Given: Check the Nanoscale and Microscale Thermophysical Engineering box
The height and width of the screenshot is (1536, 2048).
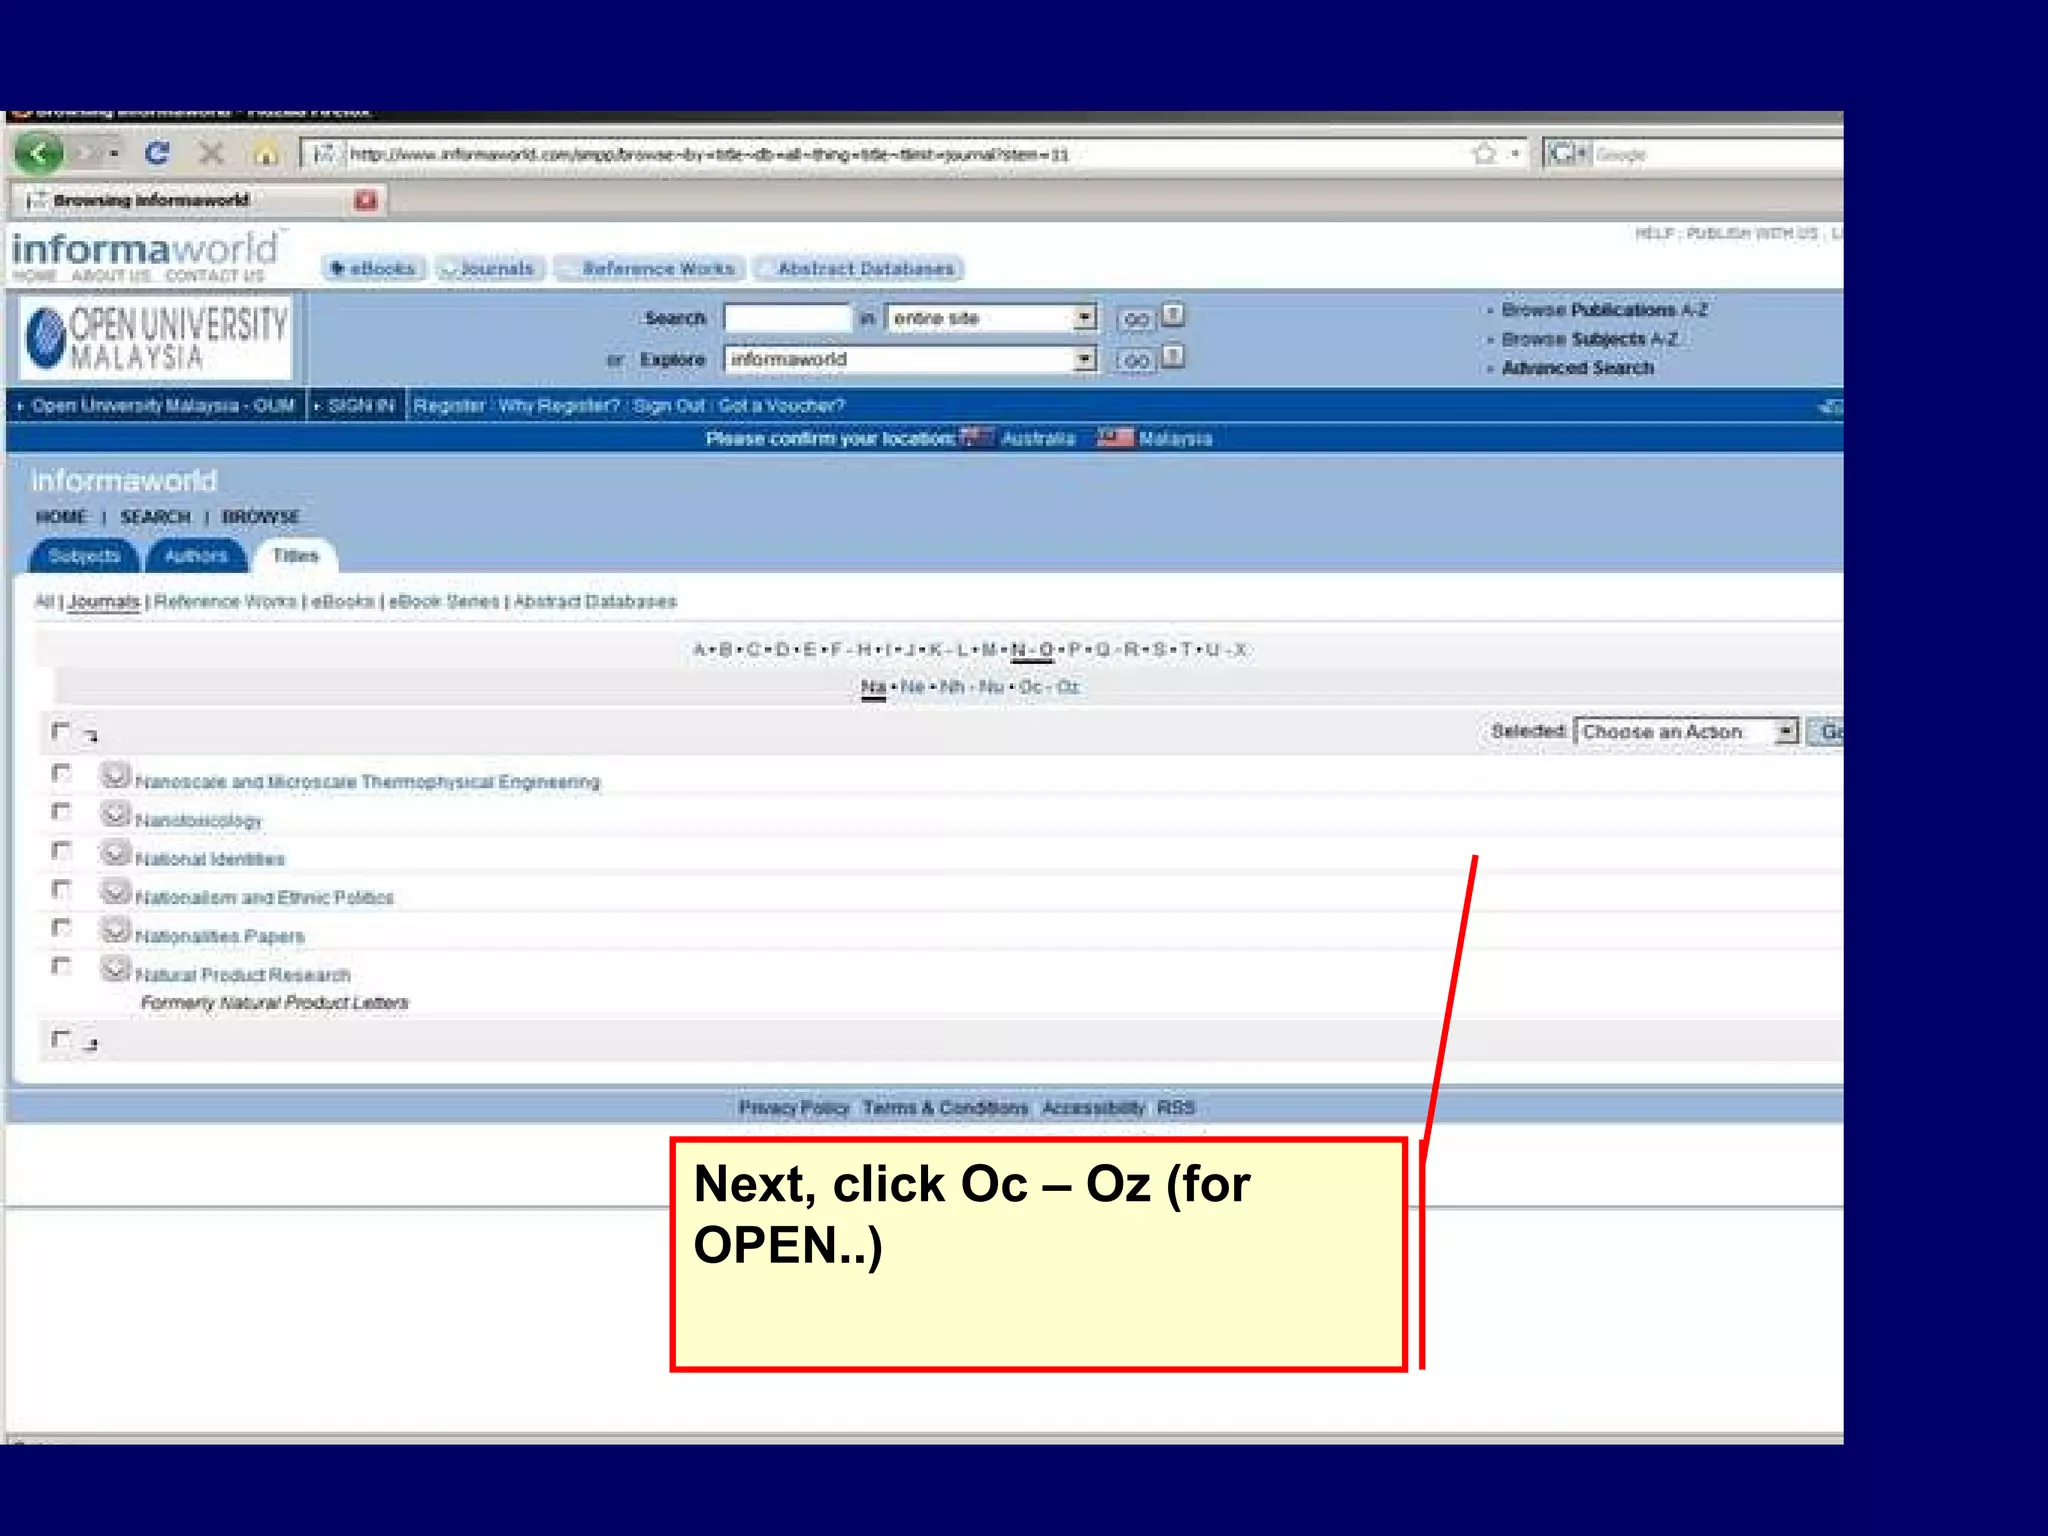Looking at the screenshot, I should click(61, 773).
